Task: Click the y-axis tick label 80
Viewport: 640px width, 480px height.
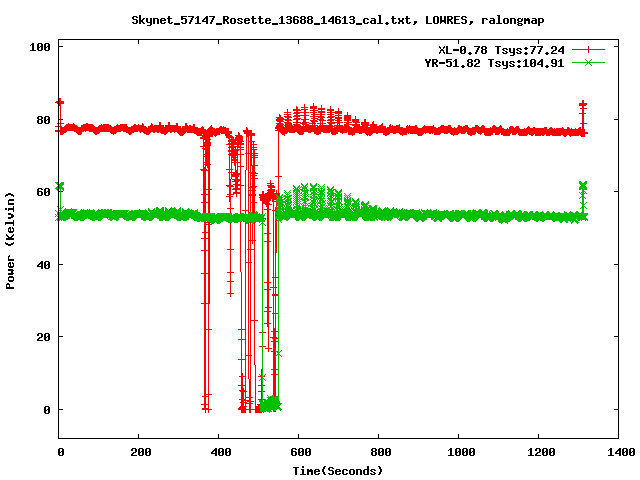Action: 43,120
